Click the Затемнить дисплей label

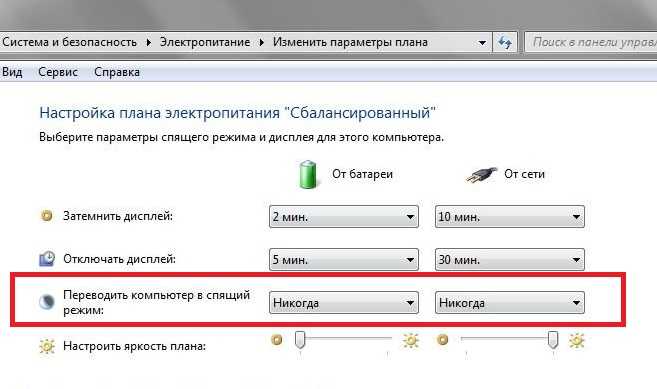[x=118, y=216]
